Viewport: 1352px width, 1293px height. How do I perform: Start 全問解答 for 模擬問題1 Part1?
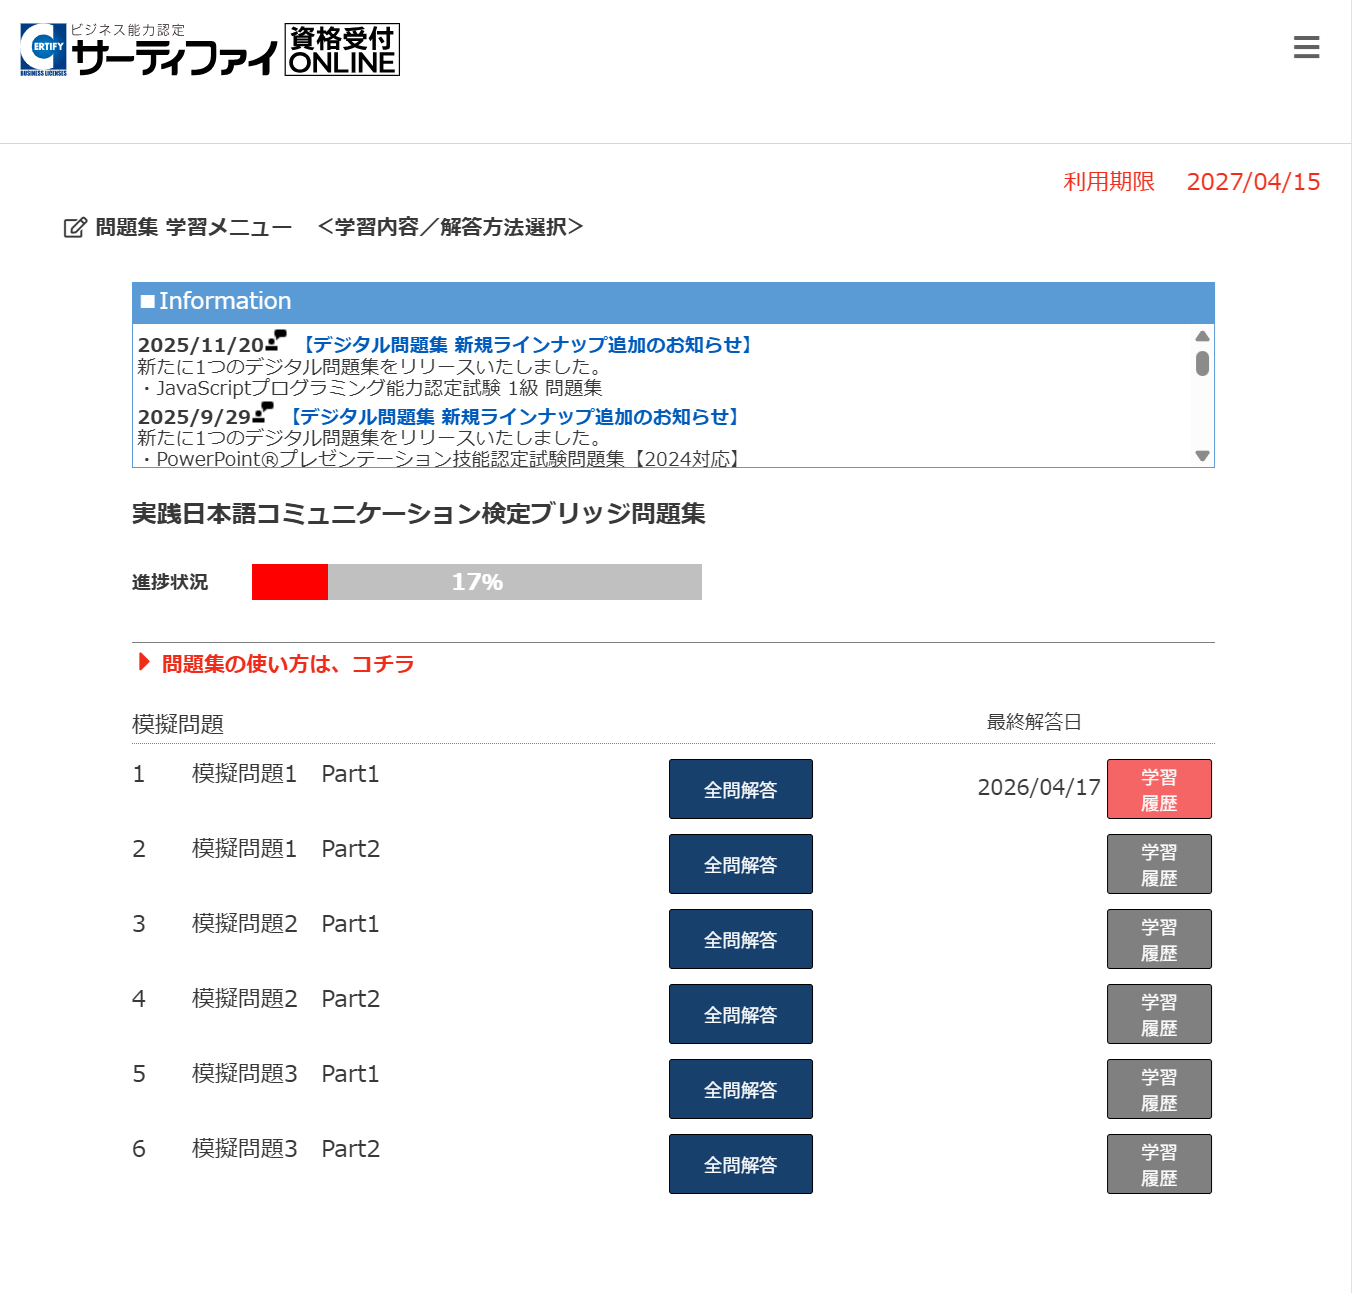pyautogui.click(x=740, y=789)
